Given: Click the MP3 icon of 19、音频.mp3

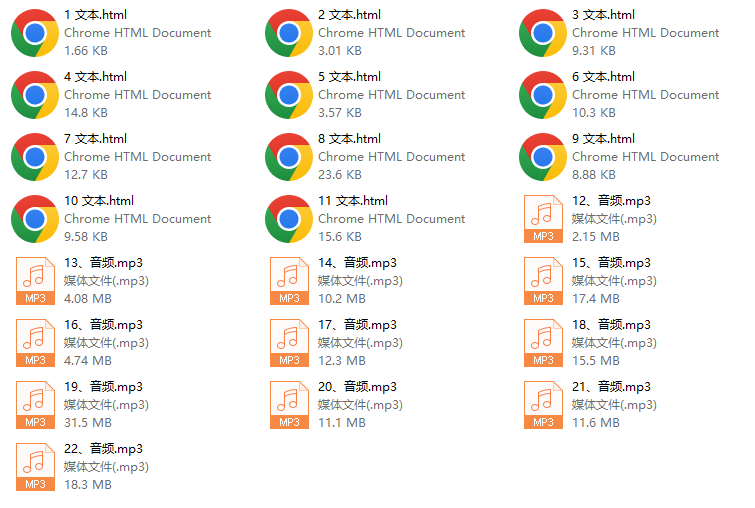Looking at the screenshot, I should tap(35, 405).
